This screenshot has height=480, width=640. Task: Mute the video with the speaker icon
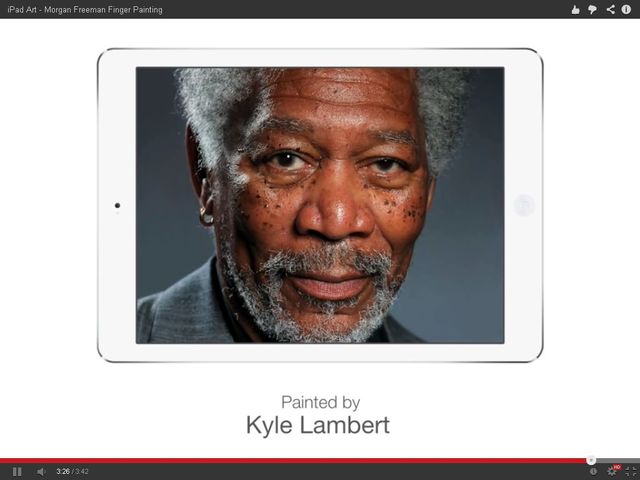(x=41, y=472)
